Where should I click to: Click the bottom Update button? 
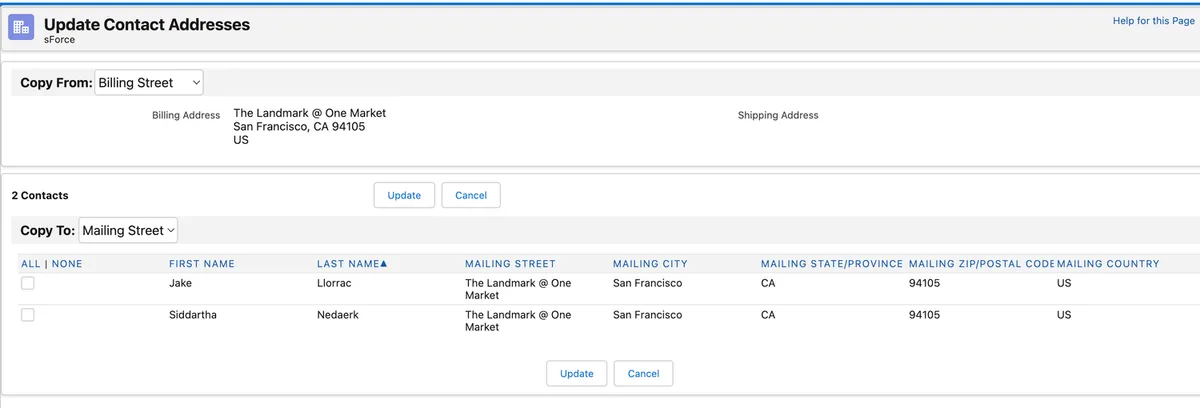point(577,373)
